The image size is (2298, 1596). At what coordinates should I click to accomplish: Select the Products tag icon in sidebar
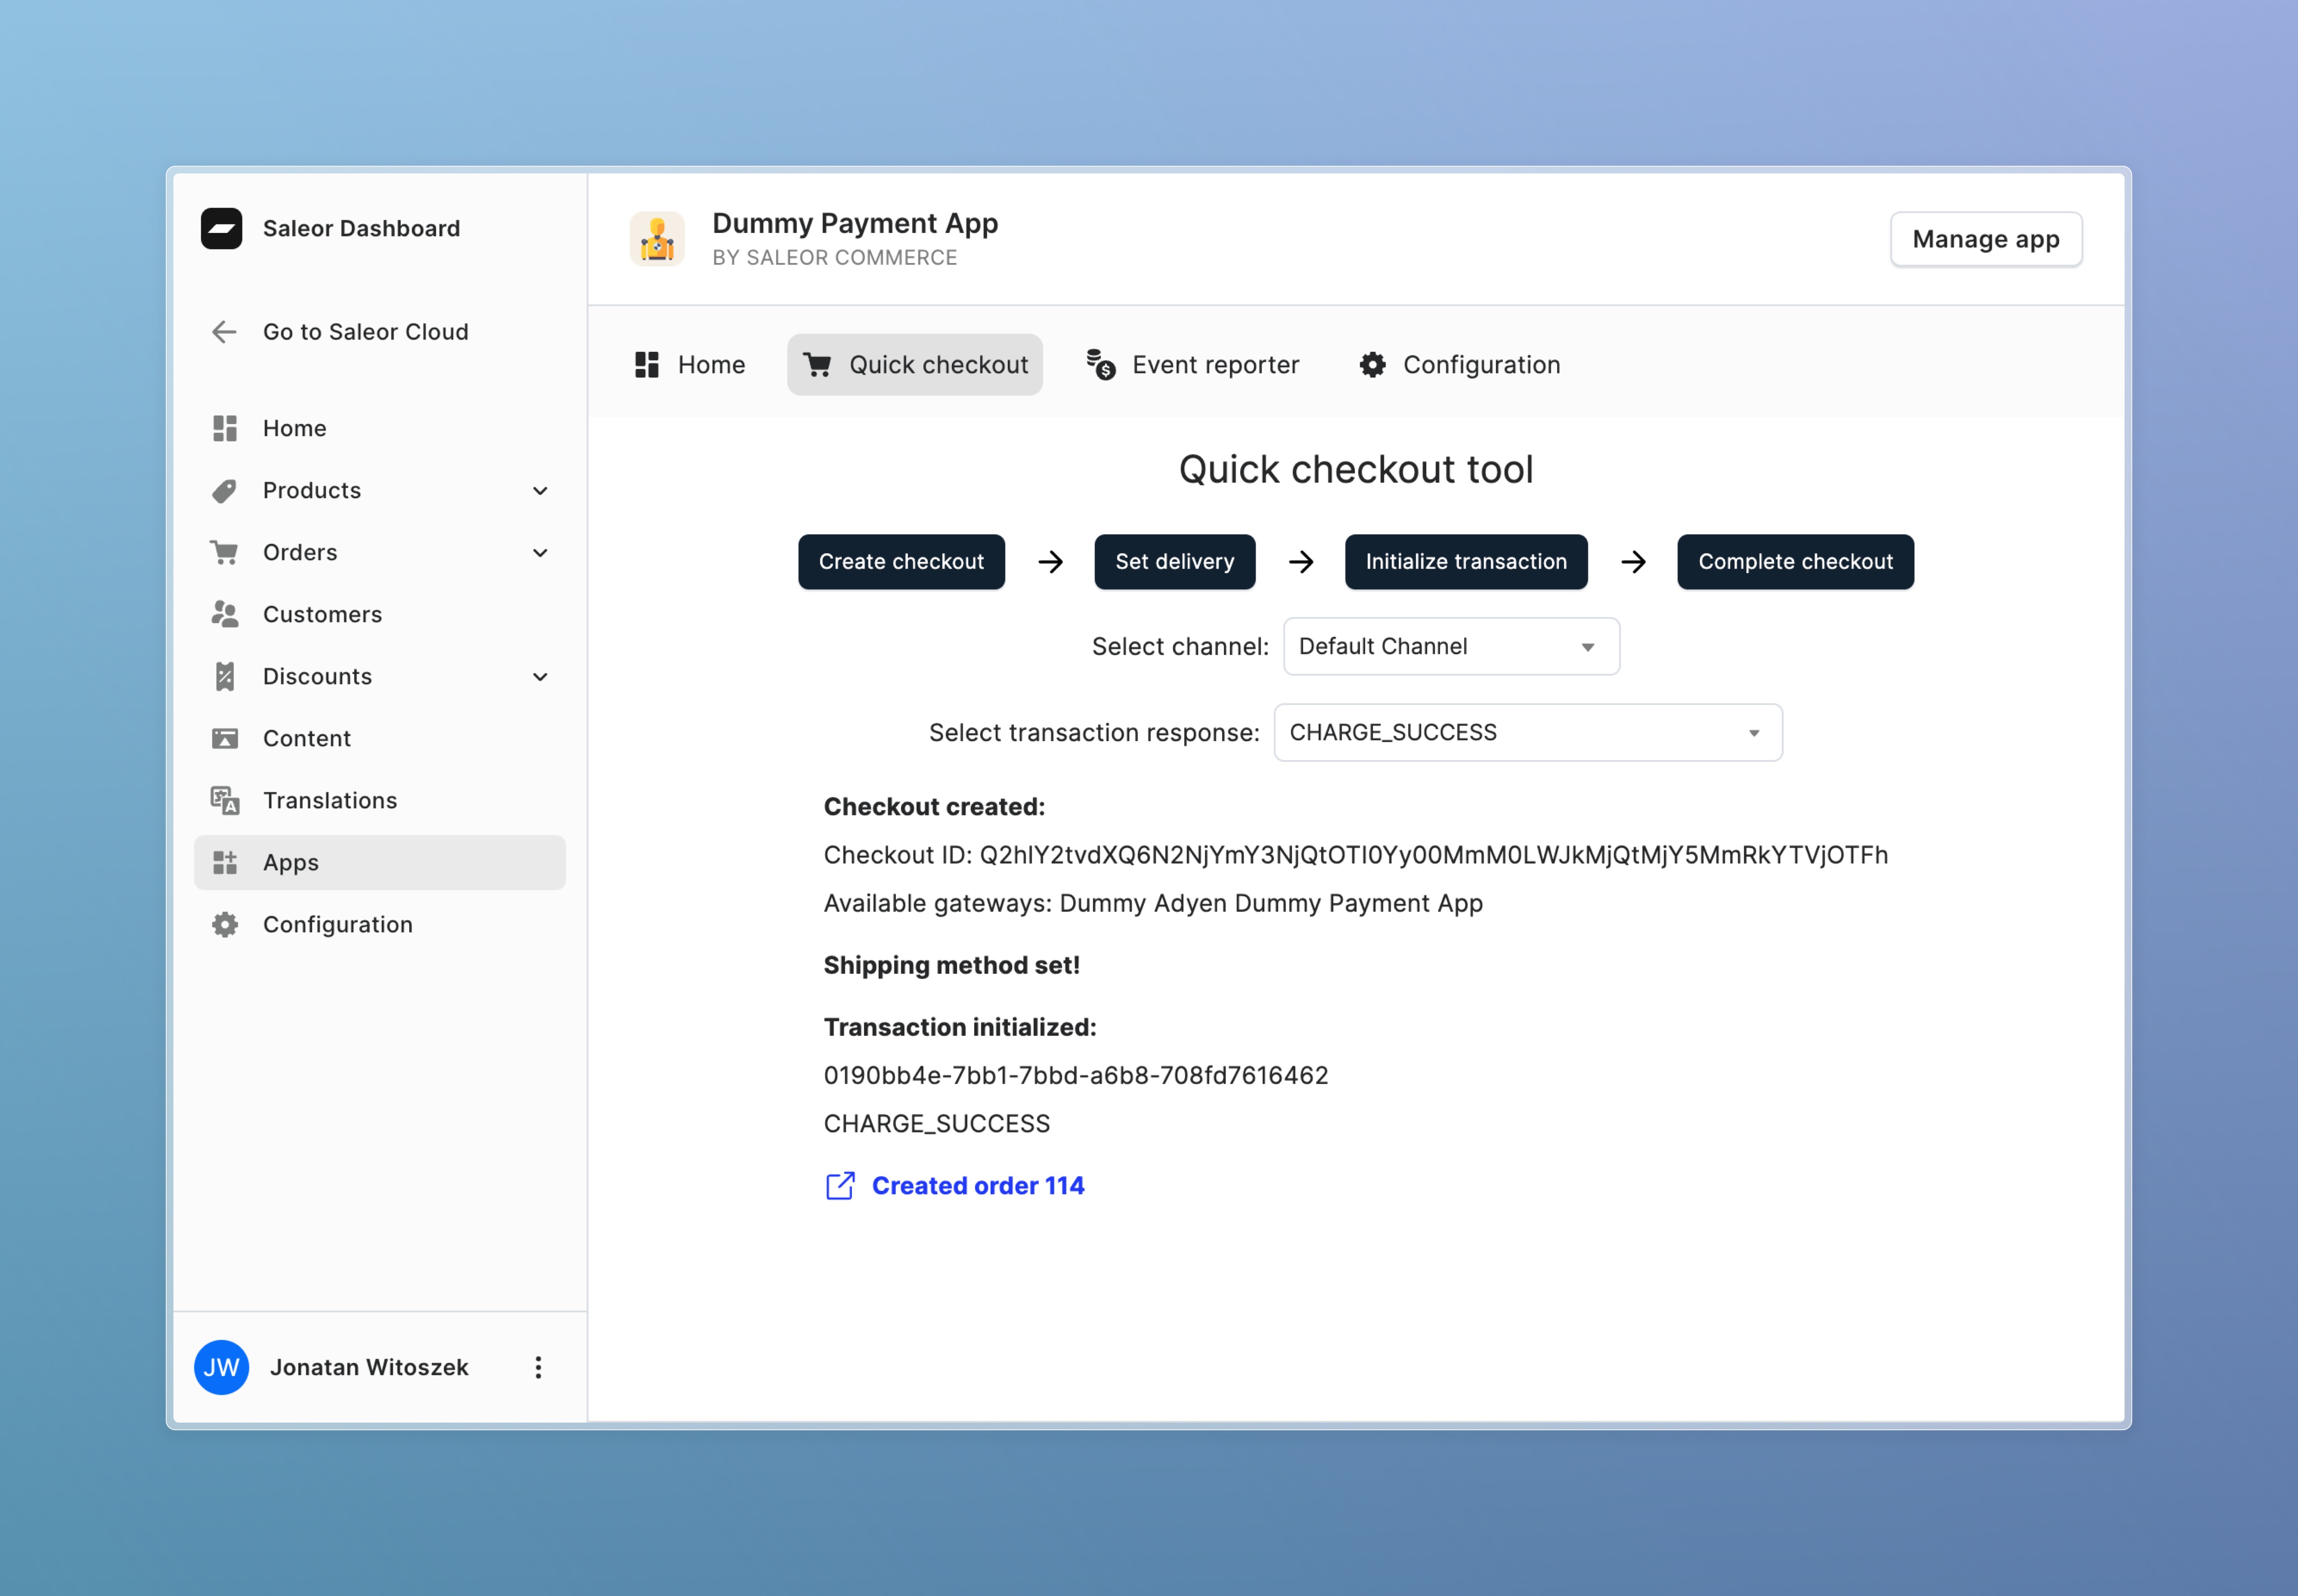tap(224, 490)
